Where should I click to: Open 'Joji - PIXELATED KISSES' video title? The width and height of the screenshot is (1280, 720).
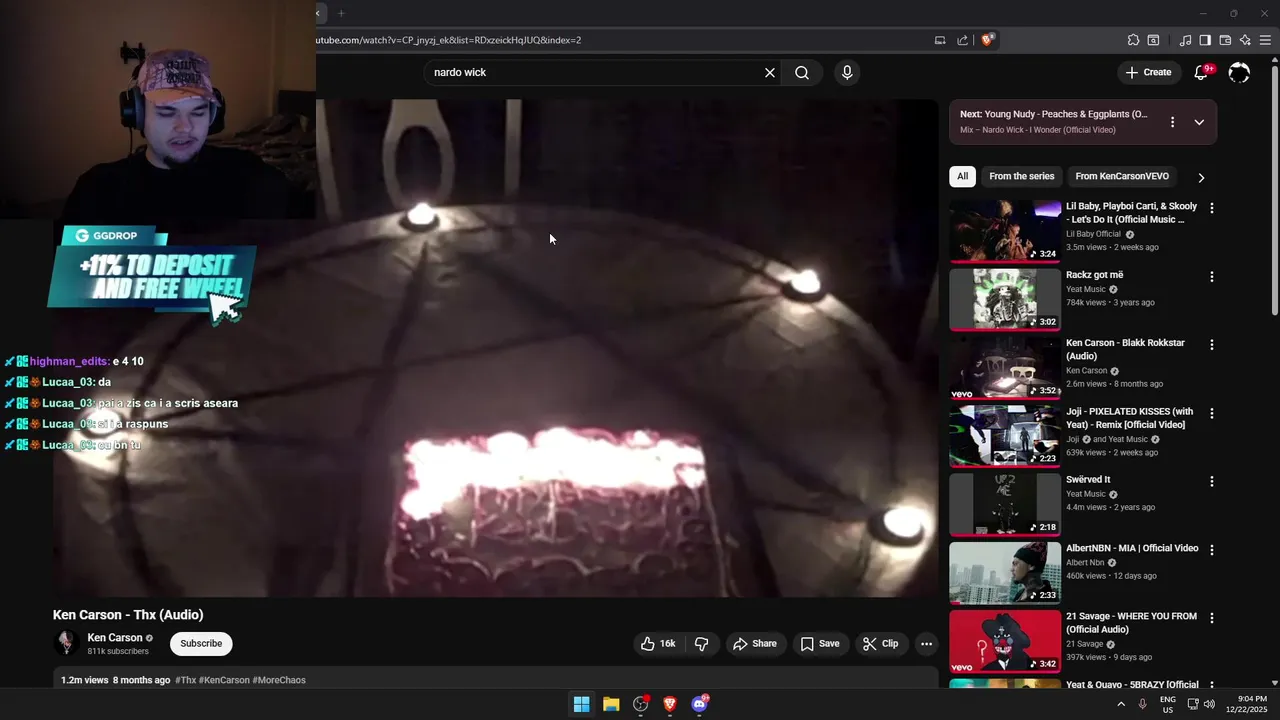click(x=1129, y=418)
